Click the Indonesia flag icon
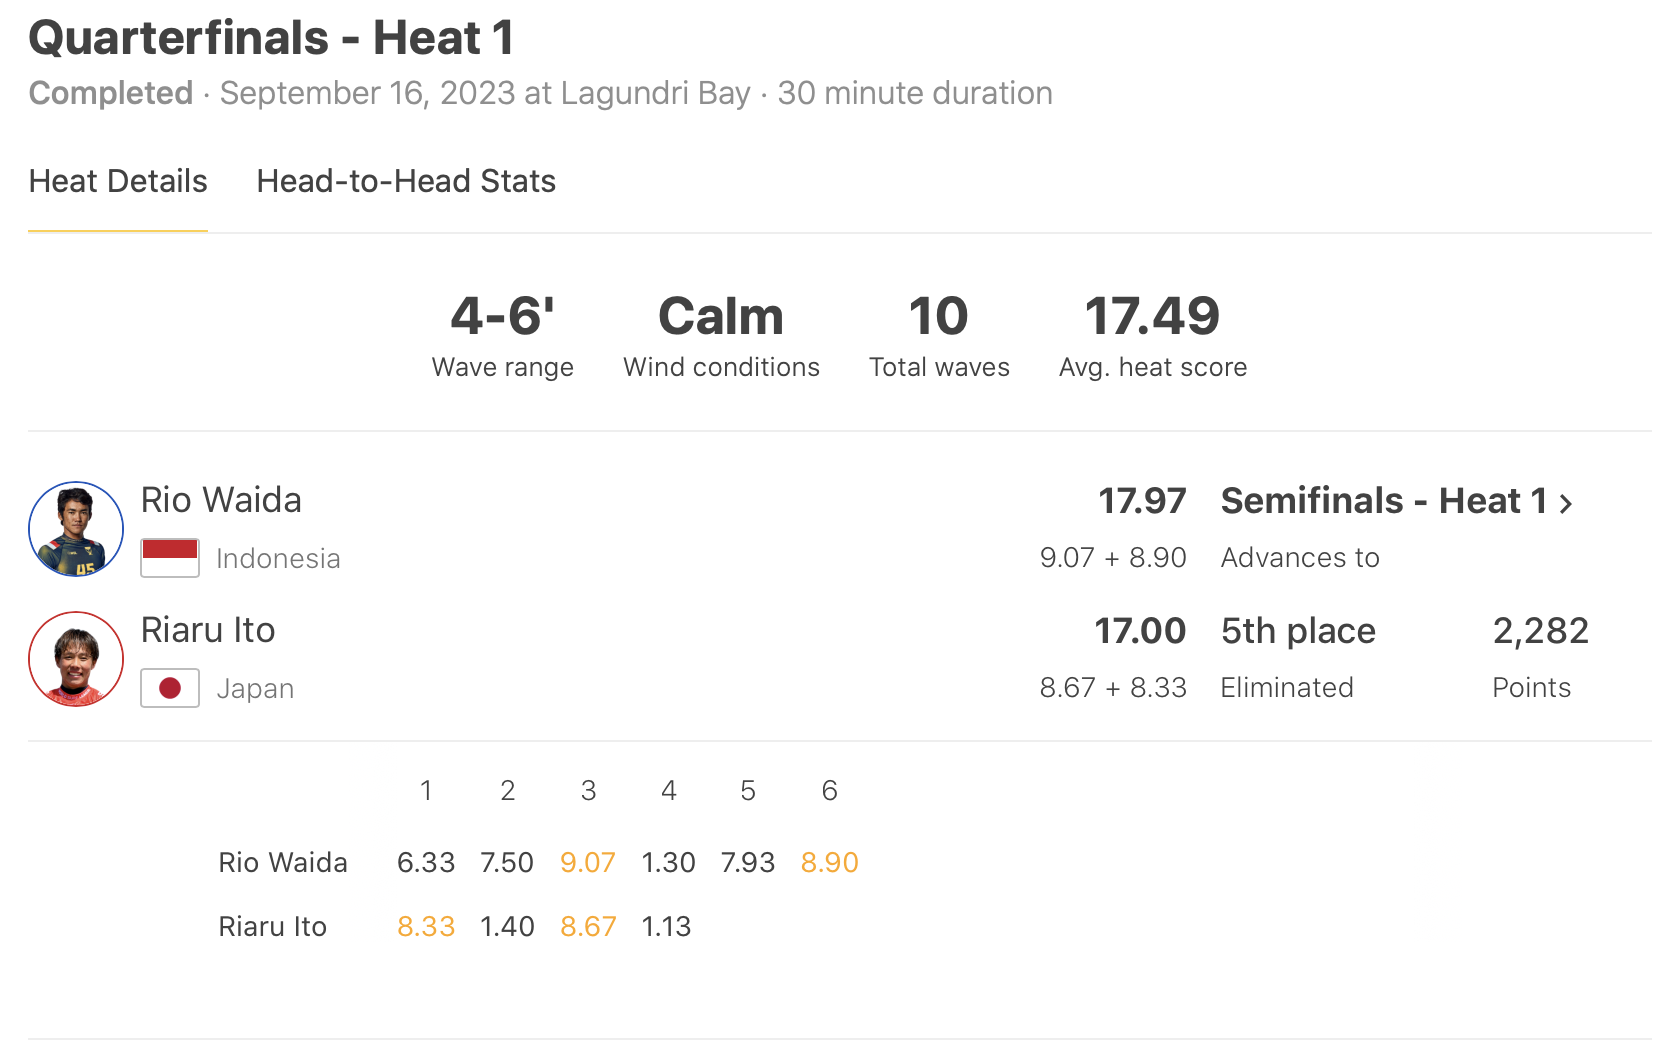The width and height of the screenshot is (1676, 1054). coord(170,558)
